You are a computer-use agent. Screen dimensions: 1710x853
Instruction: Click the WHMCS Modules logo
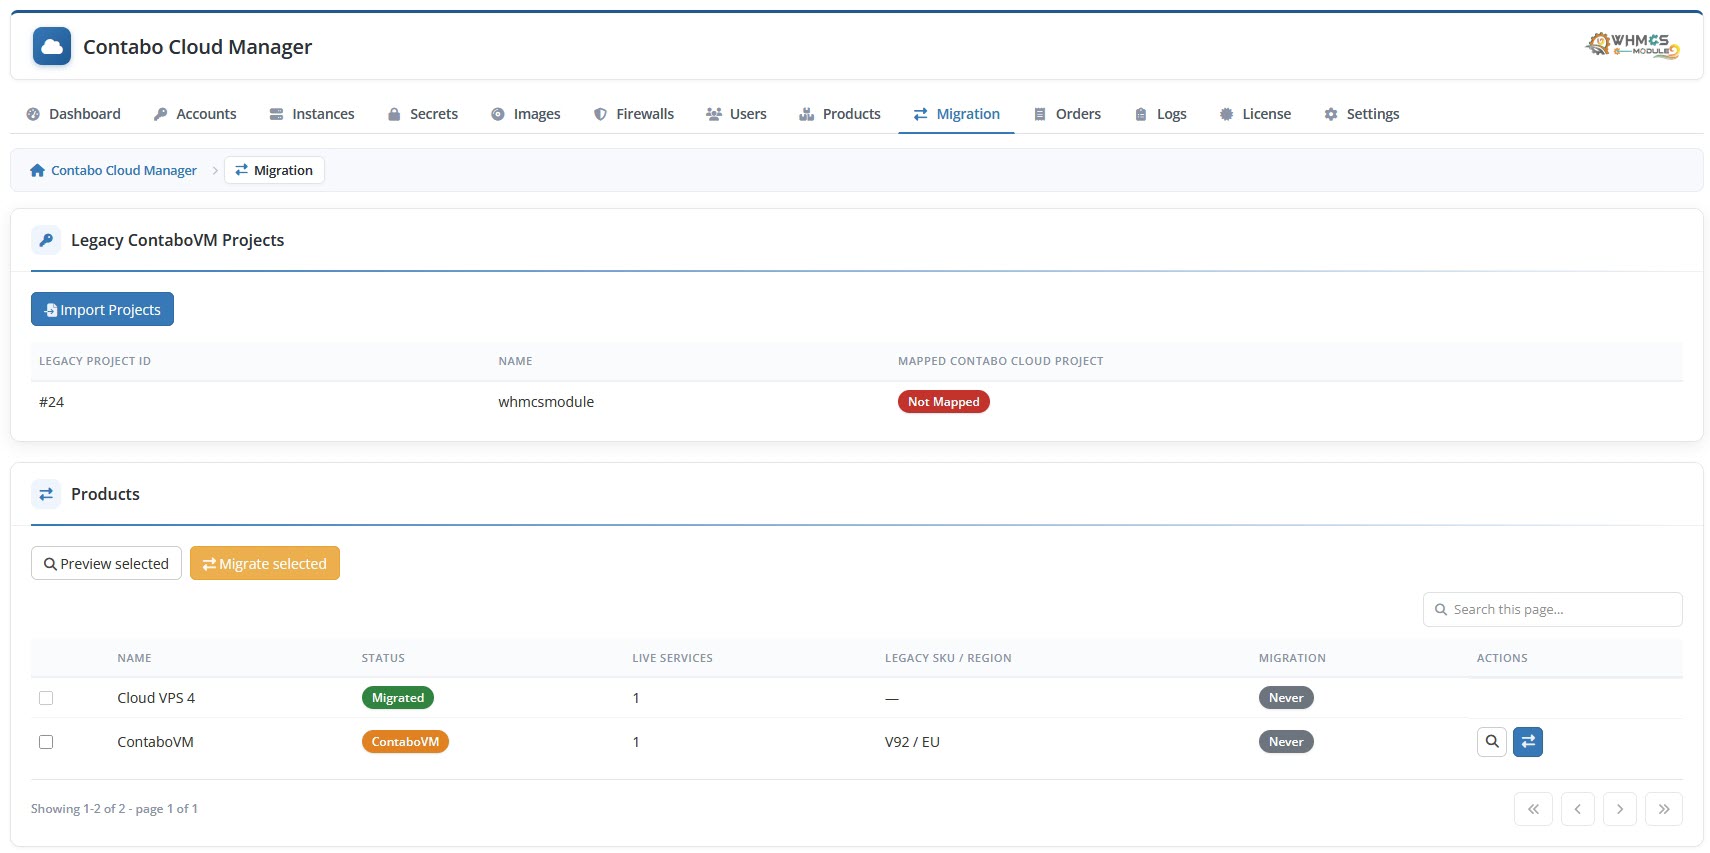(x=1632, y=45)
